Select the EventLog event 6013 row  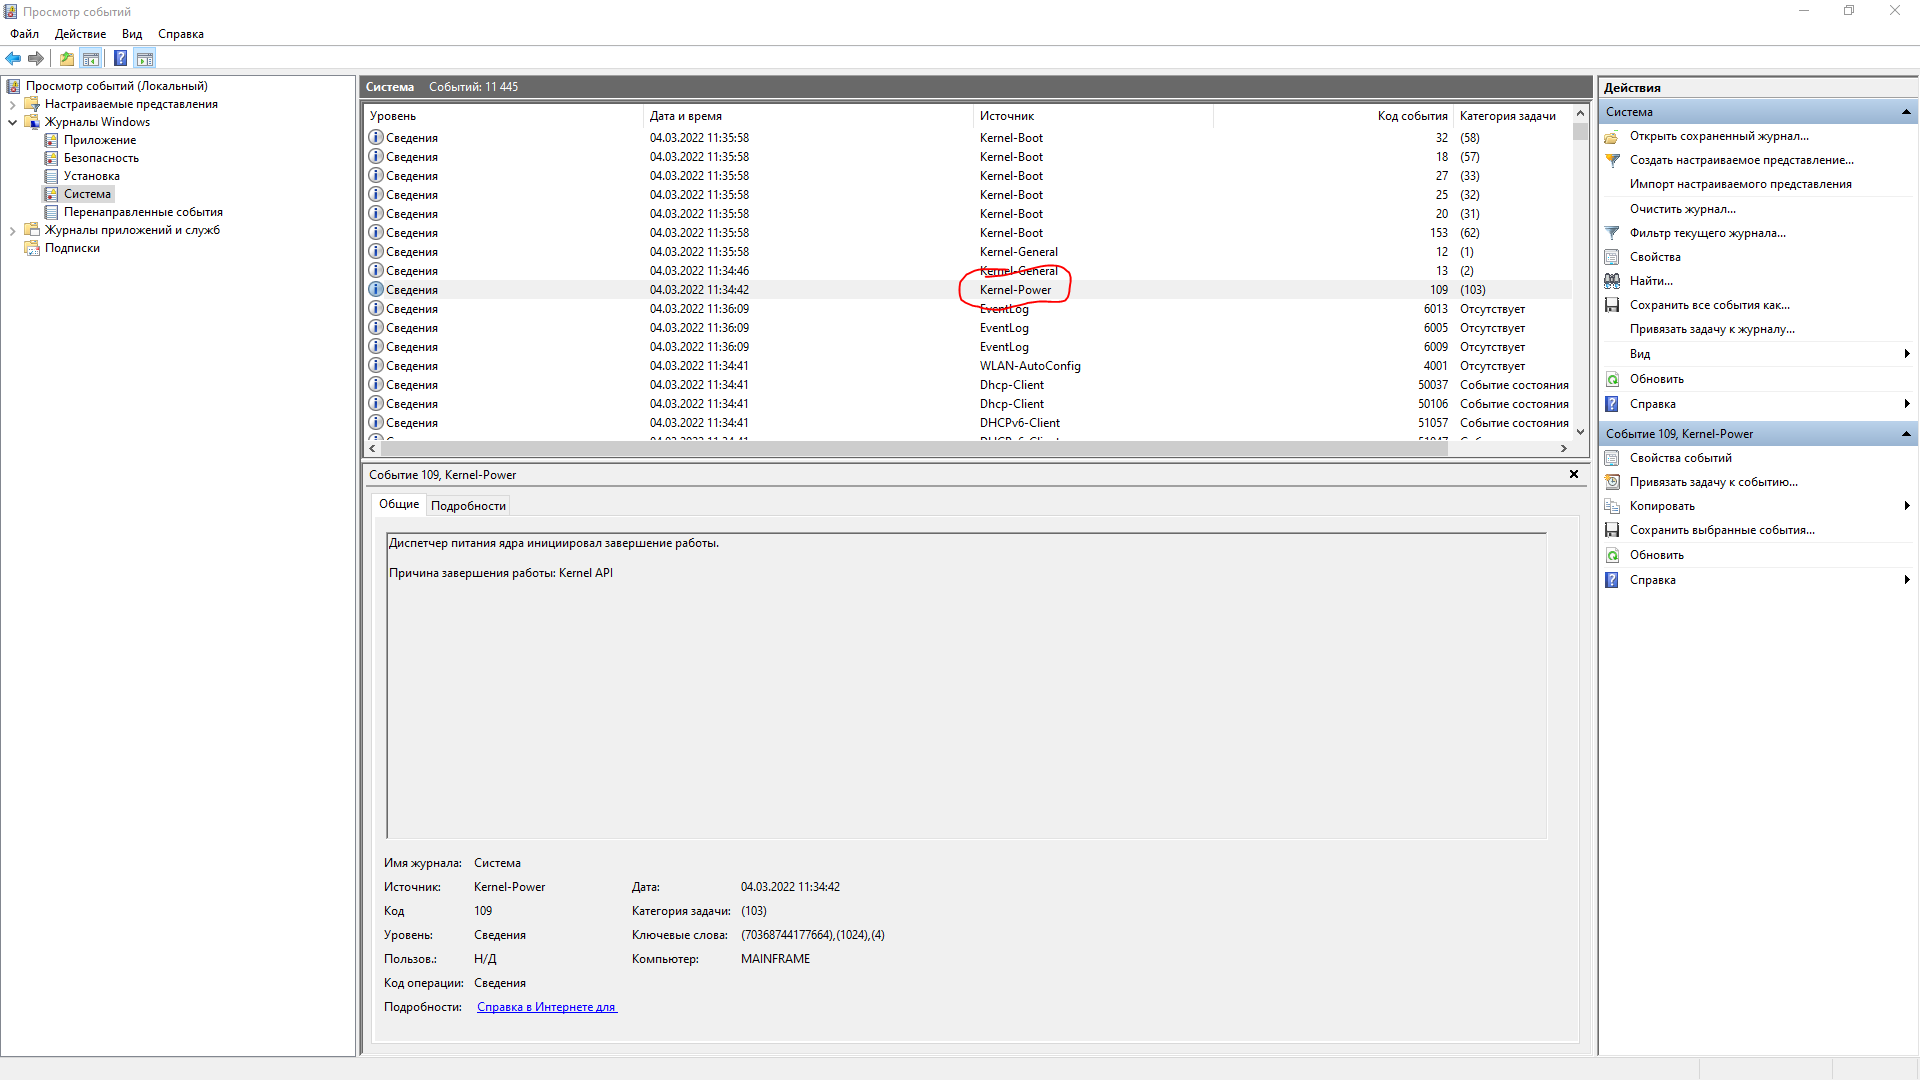click(968, 309)
